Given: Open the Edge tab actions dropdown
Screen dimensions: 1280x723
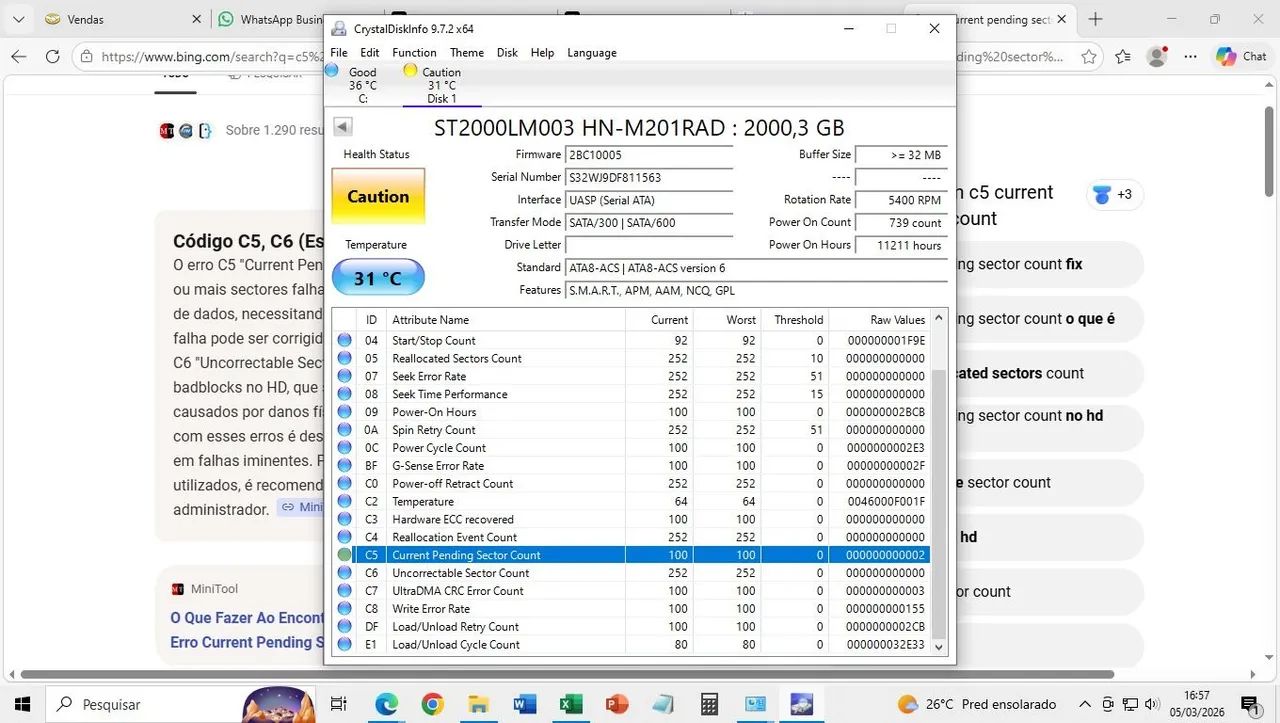Looking at the screenshot, I should pos(19,19).
